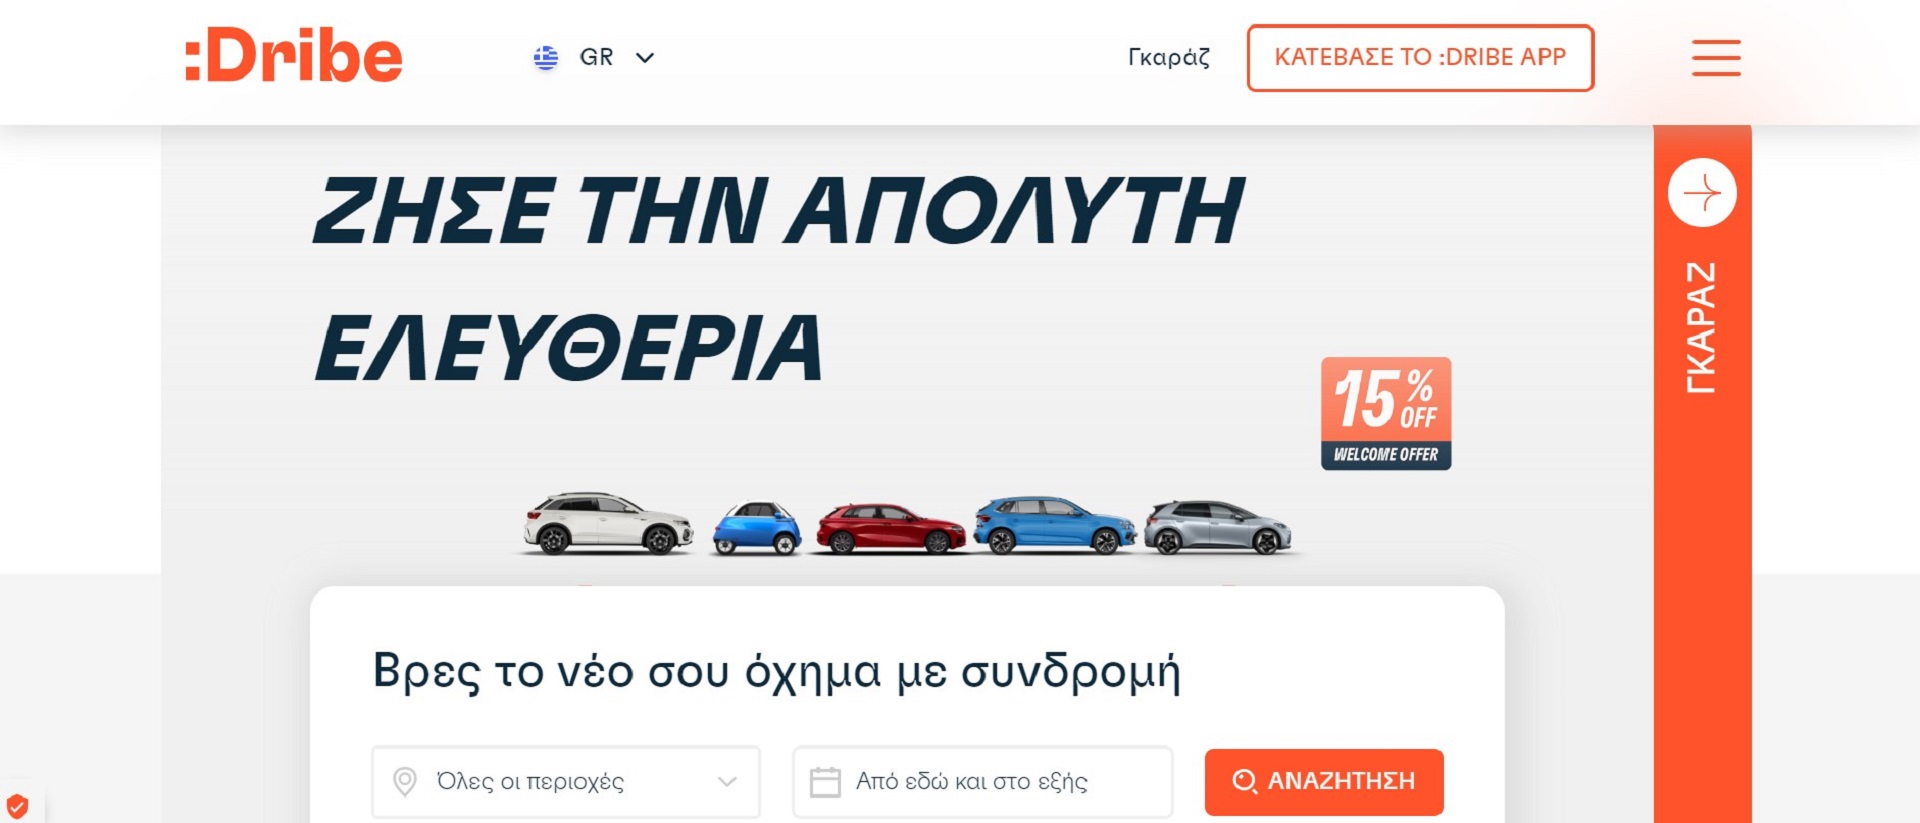Click the shield badge icon in the corner
The image size is (1920, 823).
pos(17,806)
